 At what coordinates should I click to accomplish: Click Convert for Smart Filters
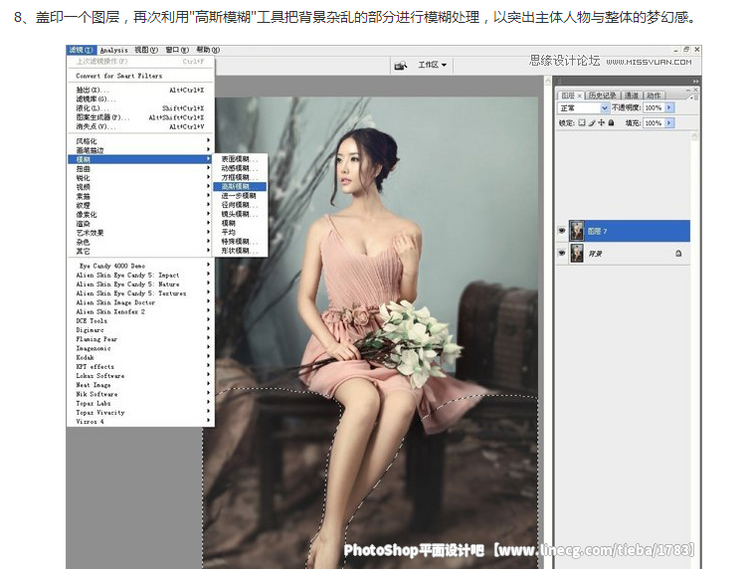pos(140,76)
